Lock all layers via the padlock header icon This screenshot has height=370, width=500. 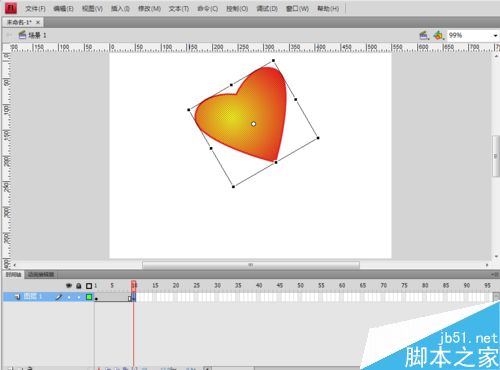[x=79, y=286]
